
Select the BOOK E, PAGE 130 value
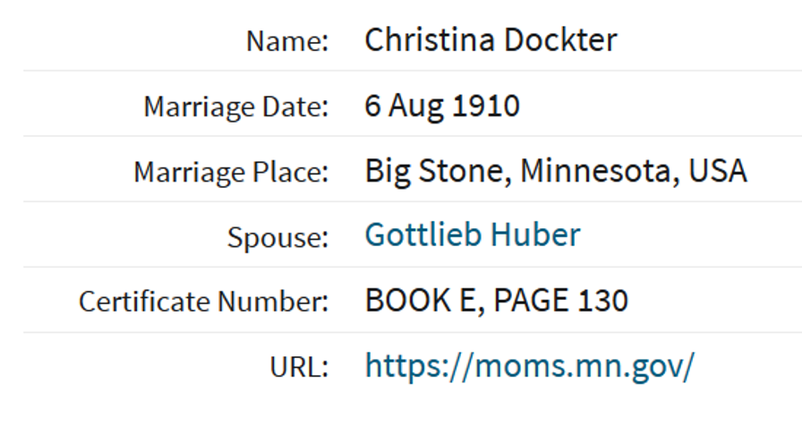(x=496, y=300)
